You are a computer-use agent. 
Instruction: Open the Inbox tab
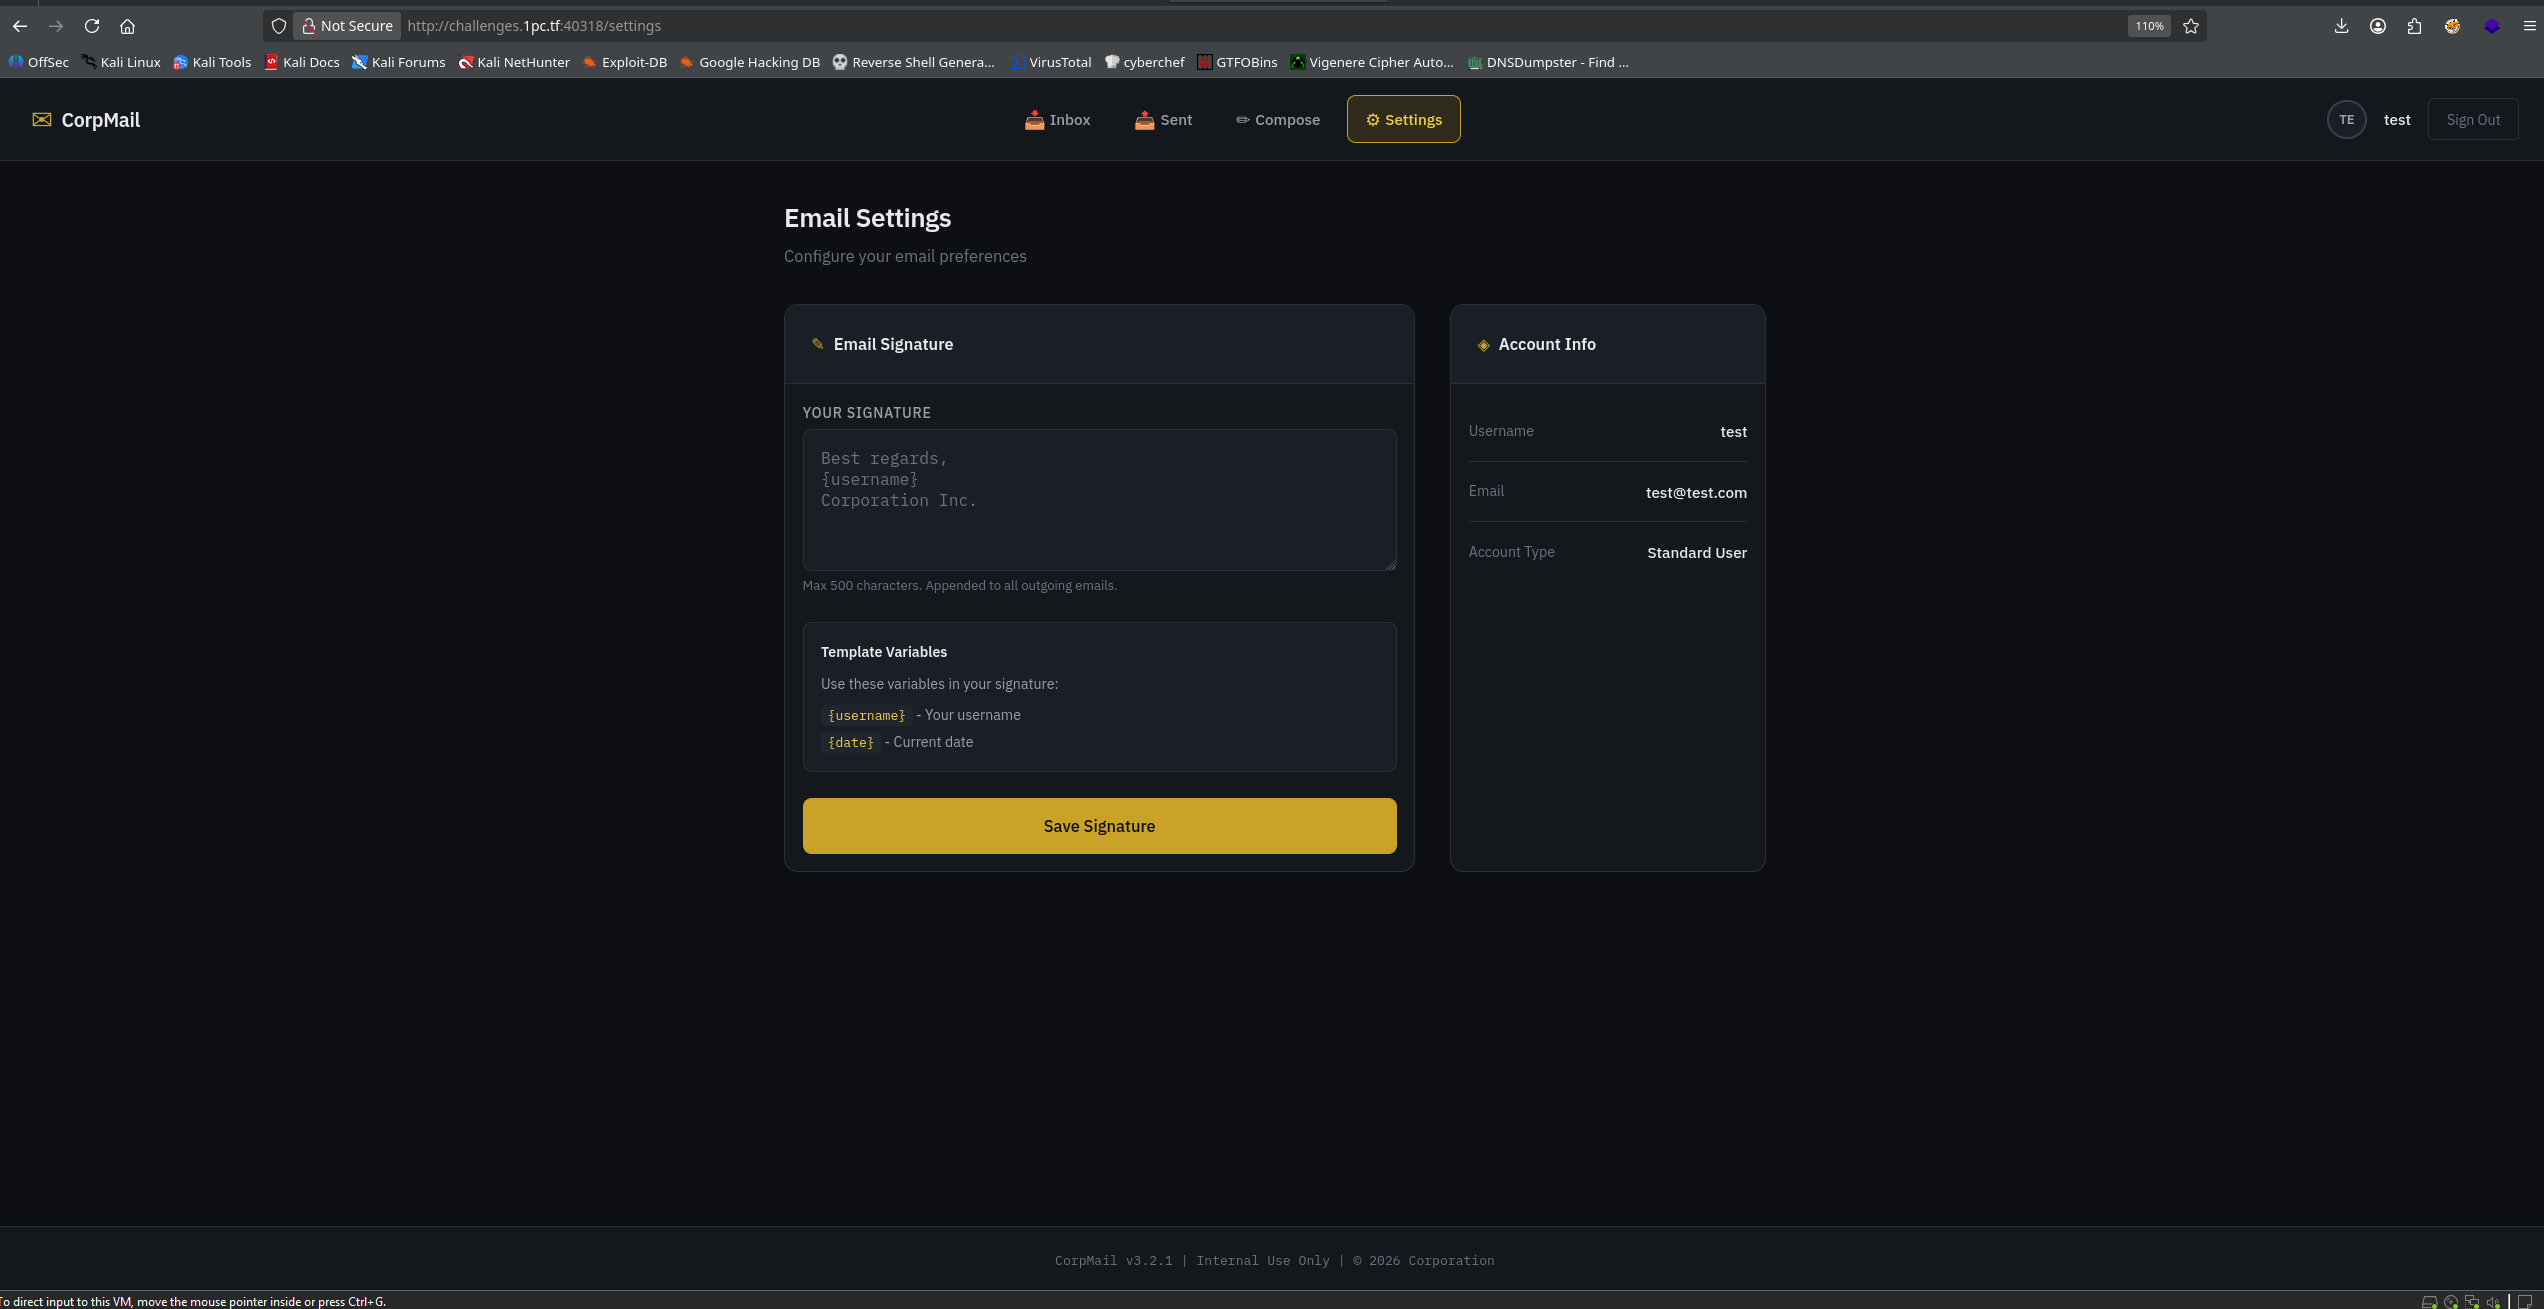point(1057,120)
